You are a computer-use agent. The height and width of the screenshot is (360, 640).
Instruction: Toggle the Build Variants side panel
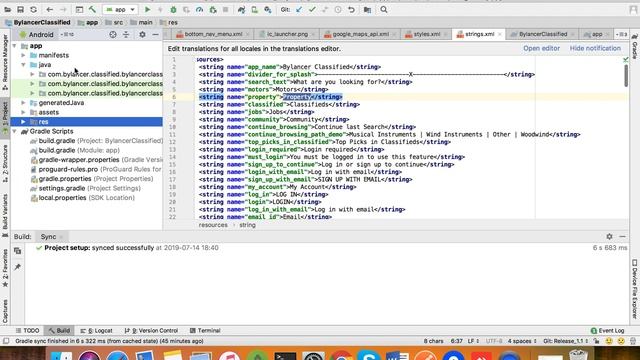[5, 216]
